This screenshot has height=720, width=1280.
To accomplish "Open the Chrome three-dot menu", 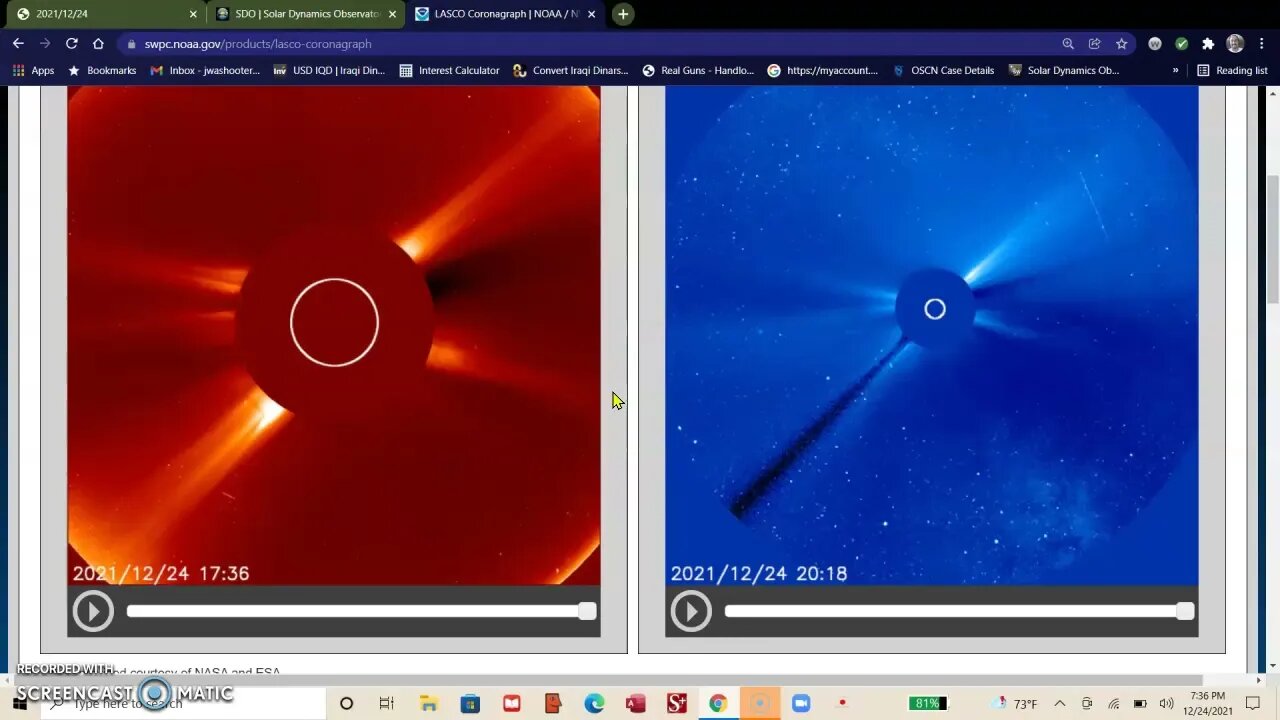I will [1262, 44].
